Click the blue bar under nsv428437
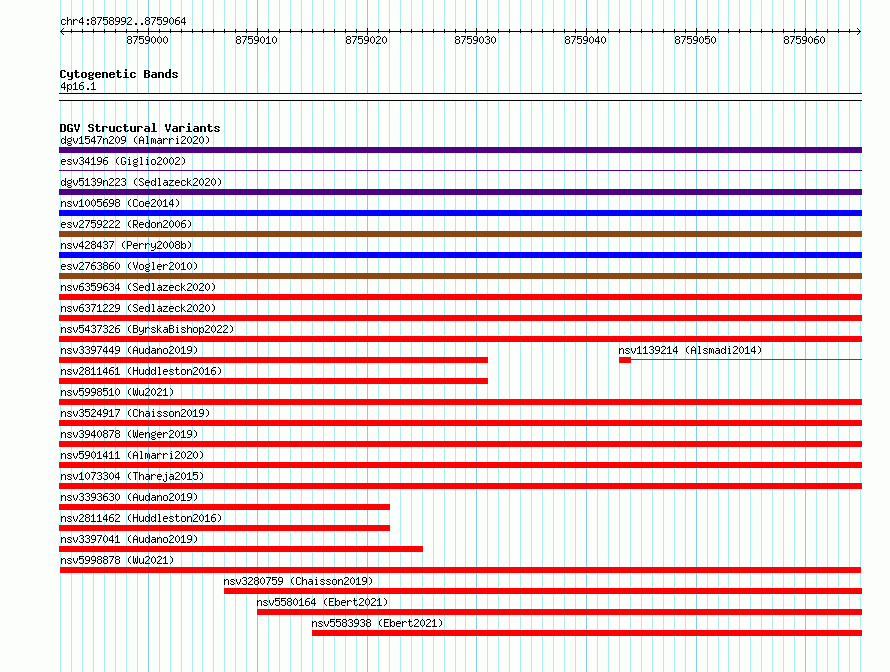890x672 pixels. tap(460, 255)
